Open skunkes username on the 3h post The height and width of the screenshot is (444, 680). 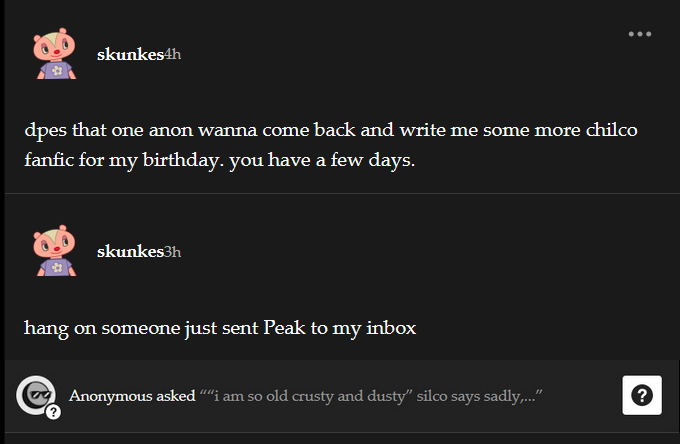point(130,251)
